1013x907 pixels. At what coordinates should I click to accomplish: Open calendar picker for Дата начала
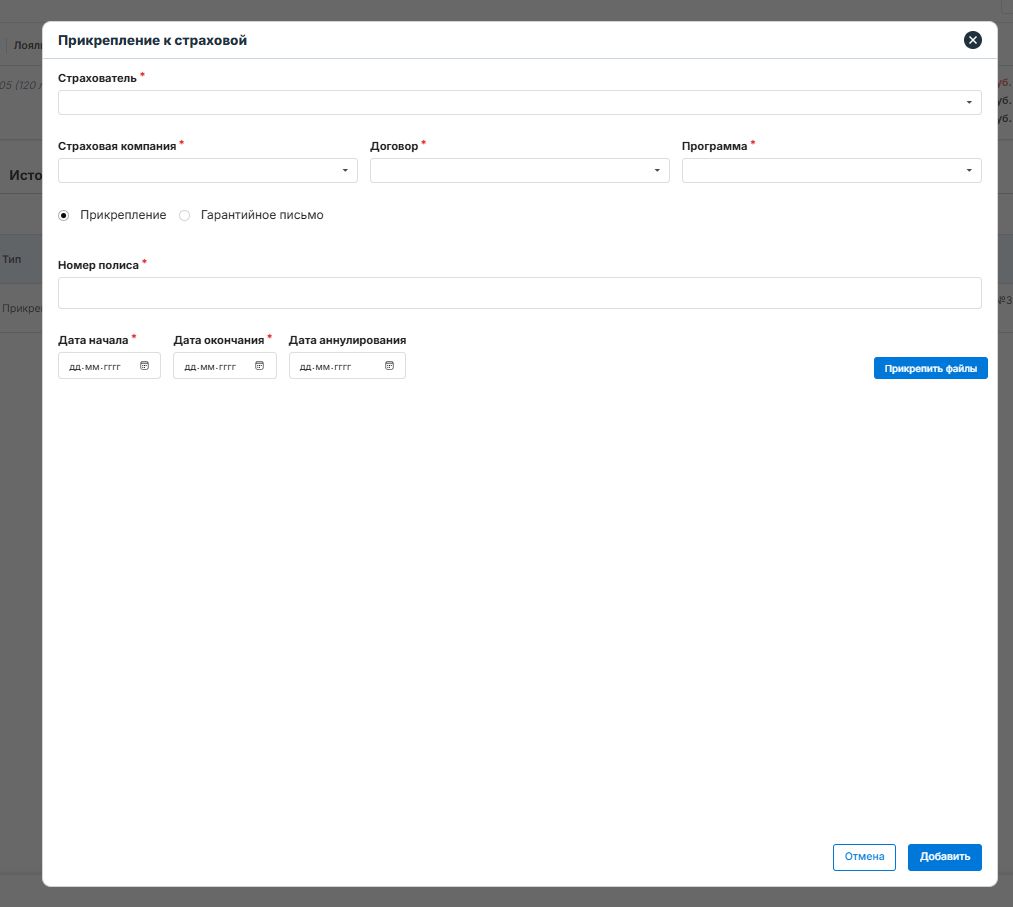click(x=144, y=366)
